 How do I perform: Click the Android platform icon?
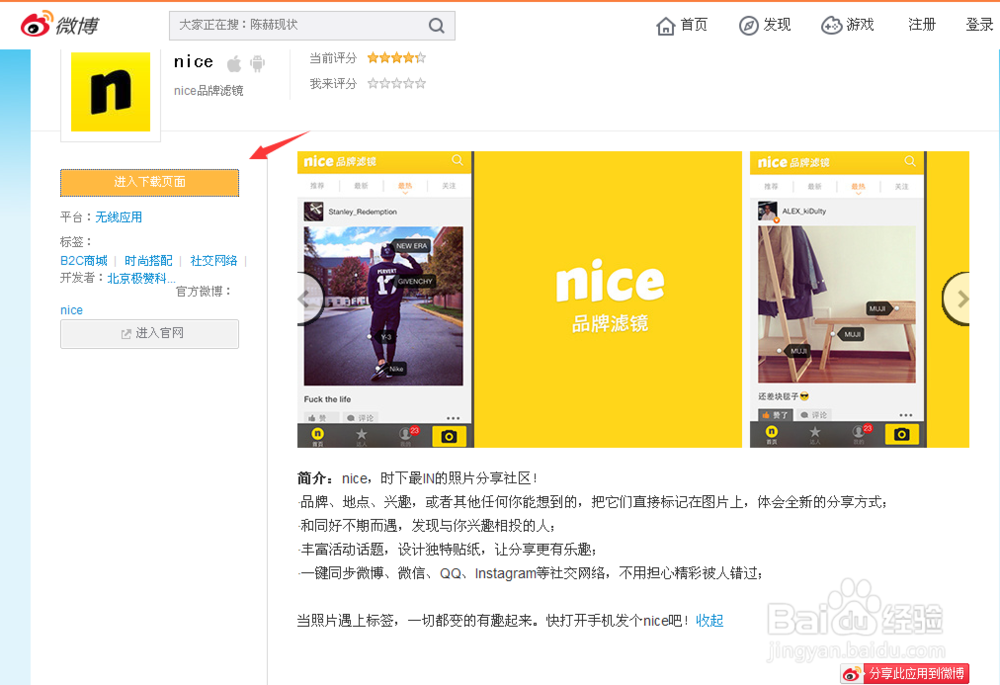(258, 63)
